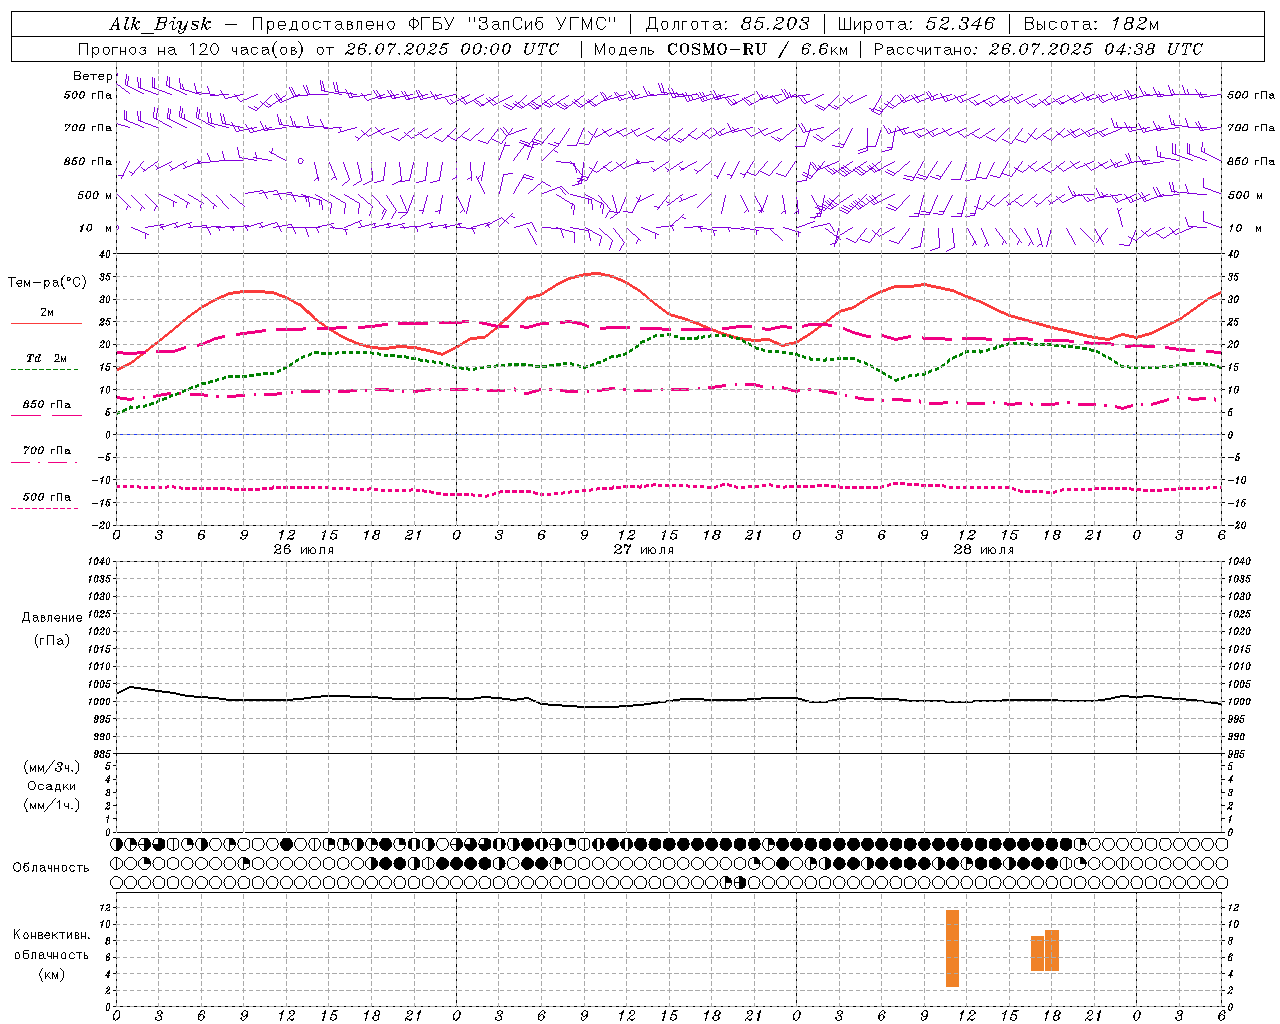Screen dimensions: 1280x1024
Task: Select the Широта: 52.346 header value
Action: pyautogui.click(x=916, y=25)
